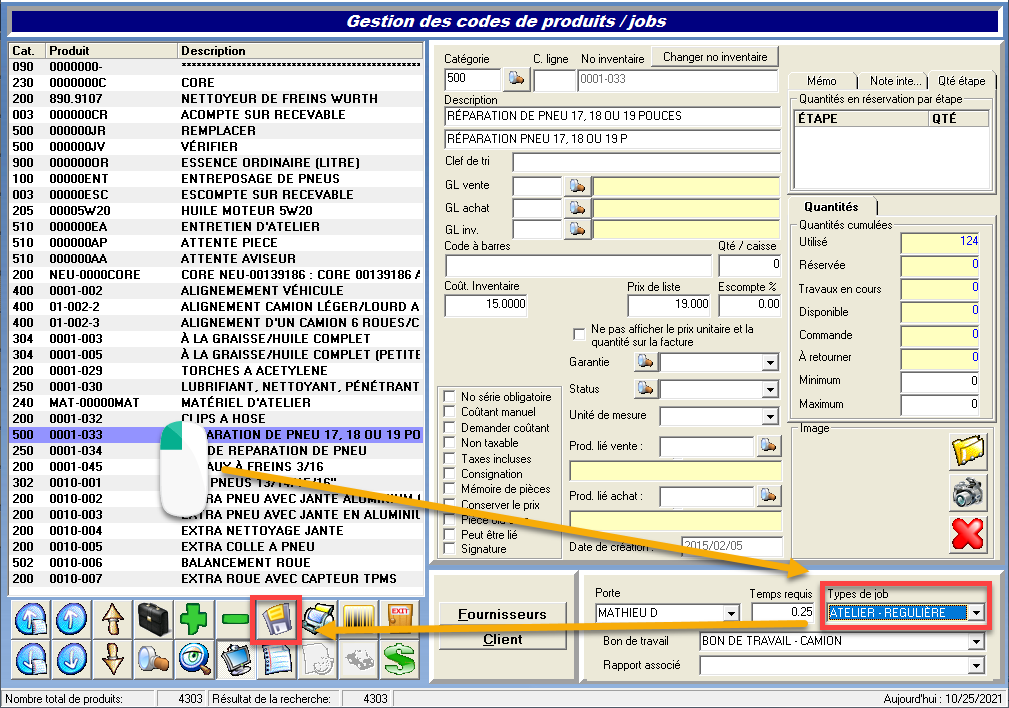Open the Porte dropdown showing MATHIEU D

[x=731, y=613]
